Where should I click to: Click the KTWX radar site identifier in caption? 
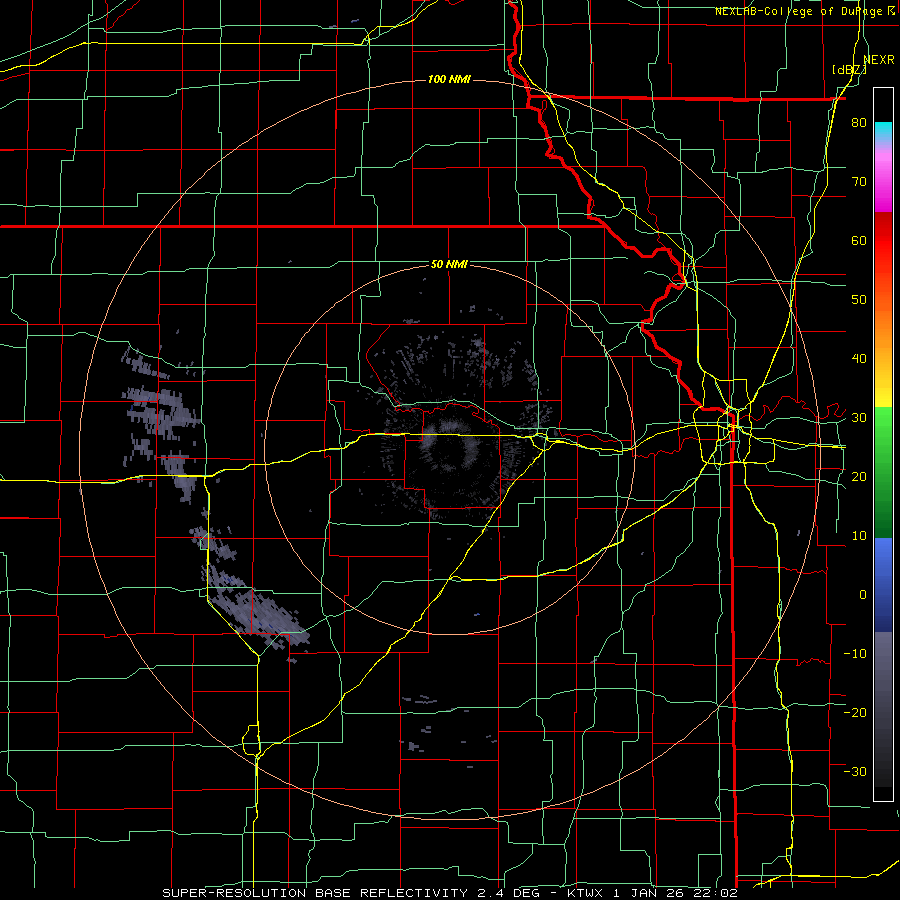[x=584, y=893]
